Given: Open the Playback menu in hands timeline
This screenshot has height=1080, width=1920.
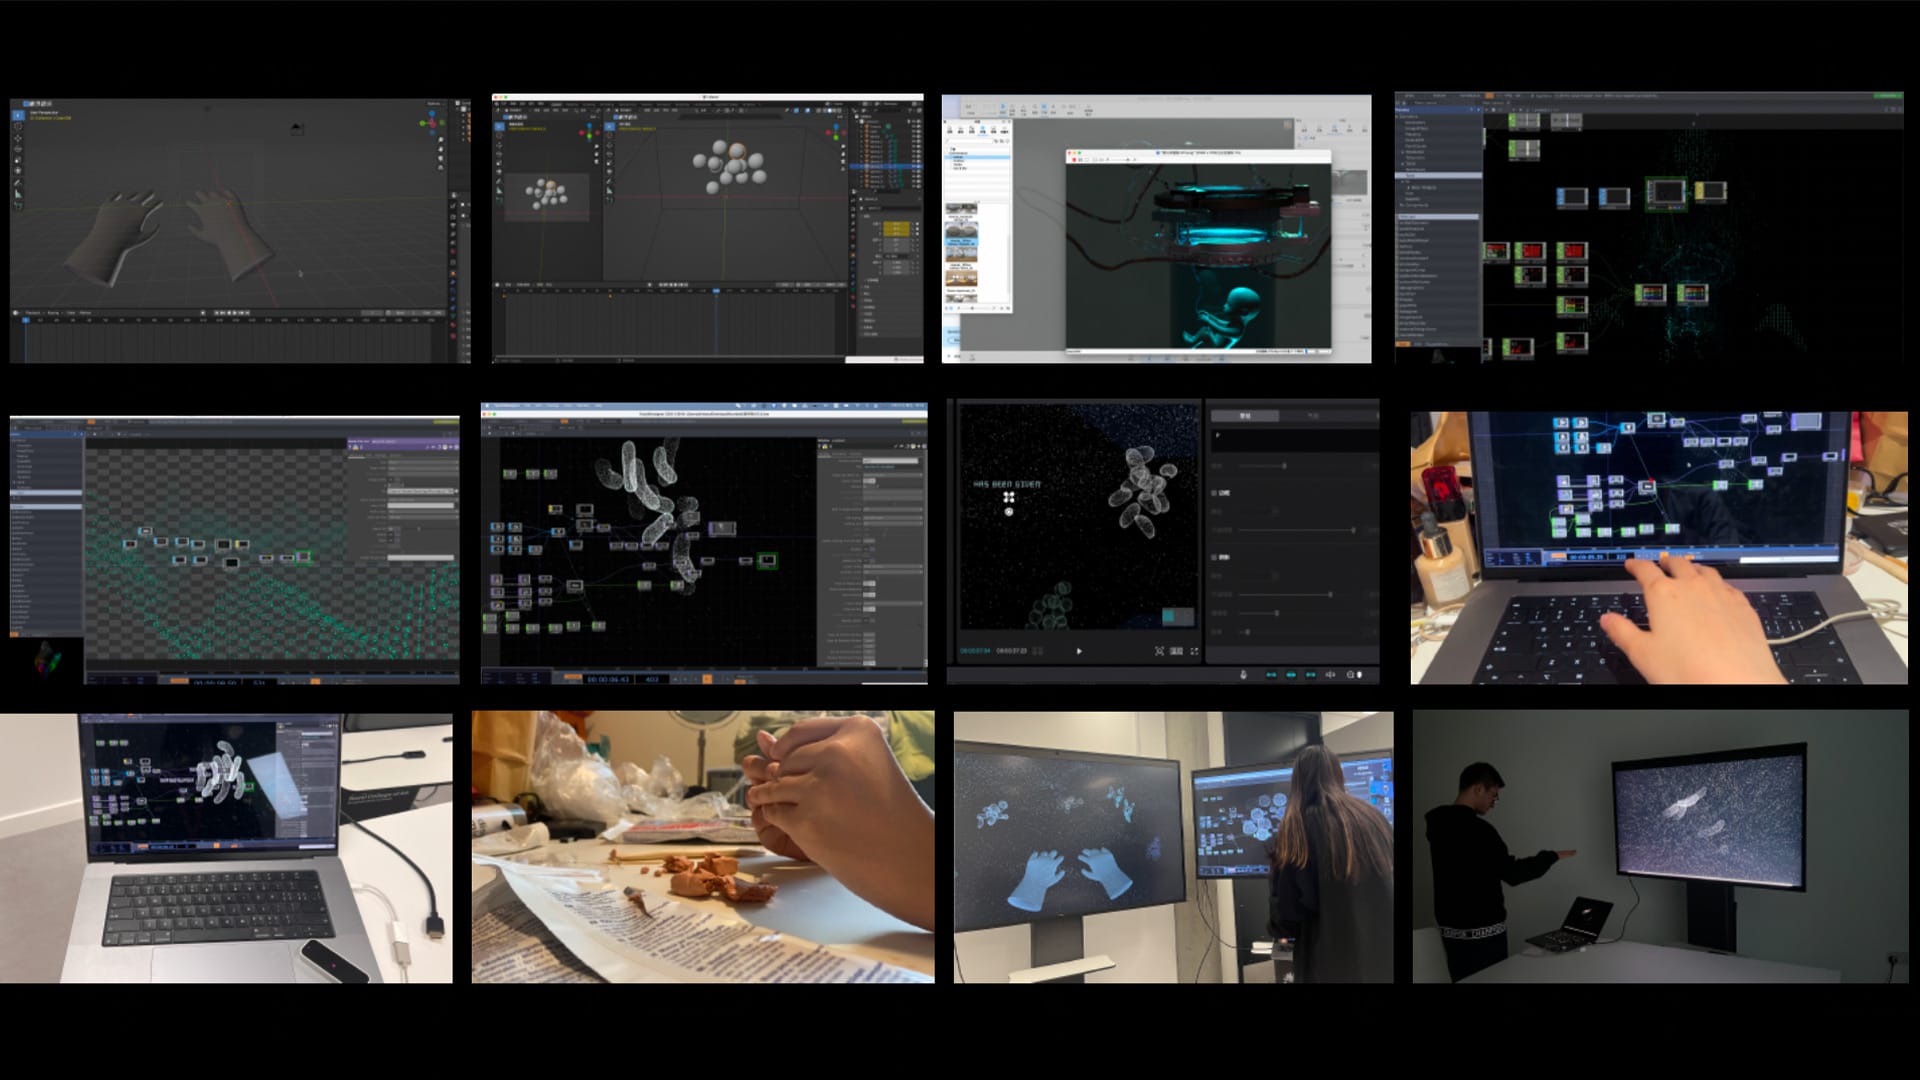Looking at the screenshot, I should 32,313.
